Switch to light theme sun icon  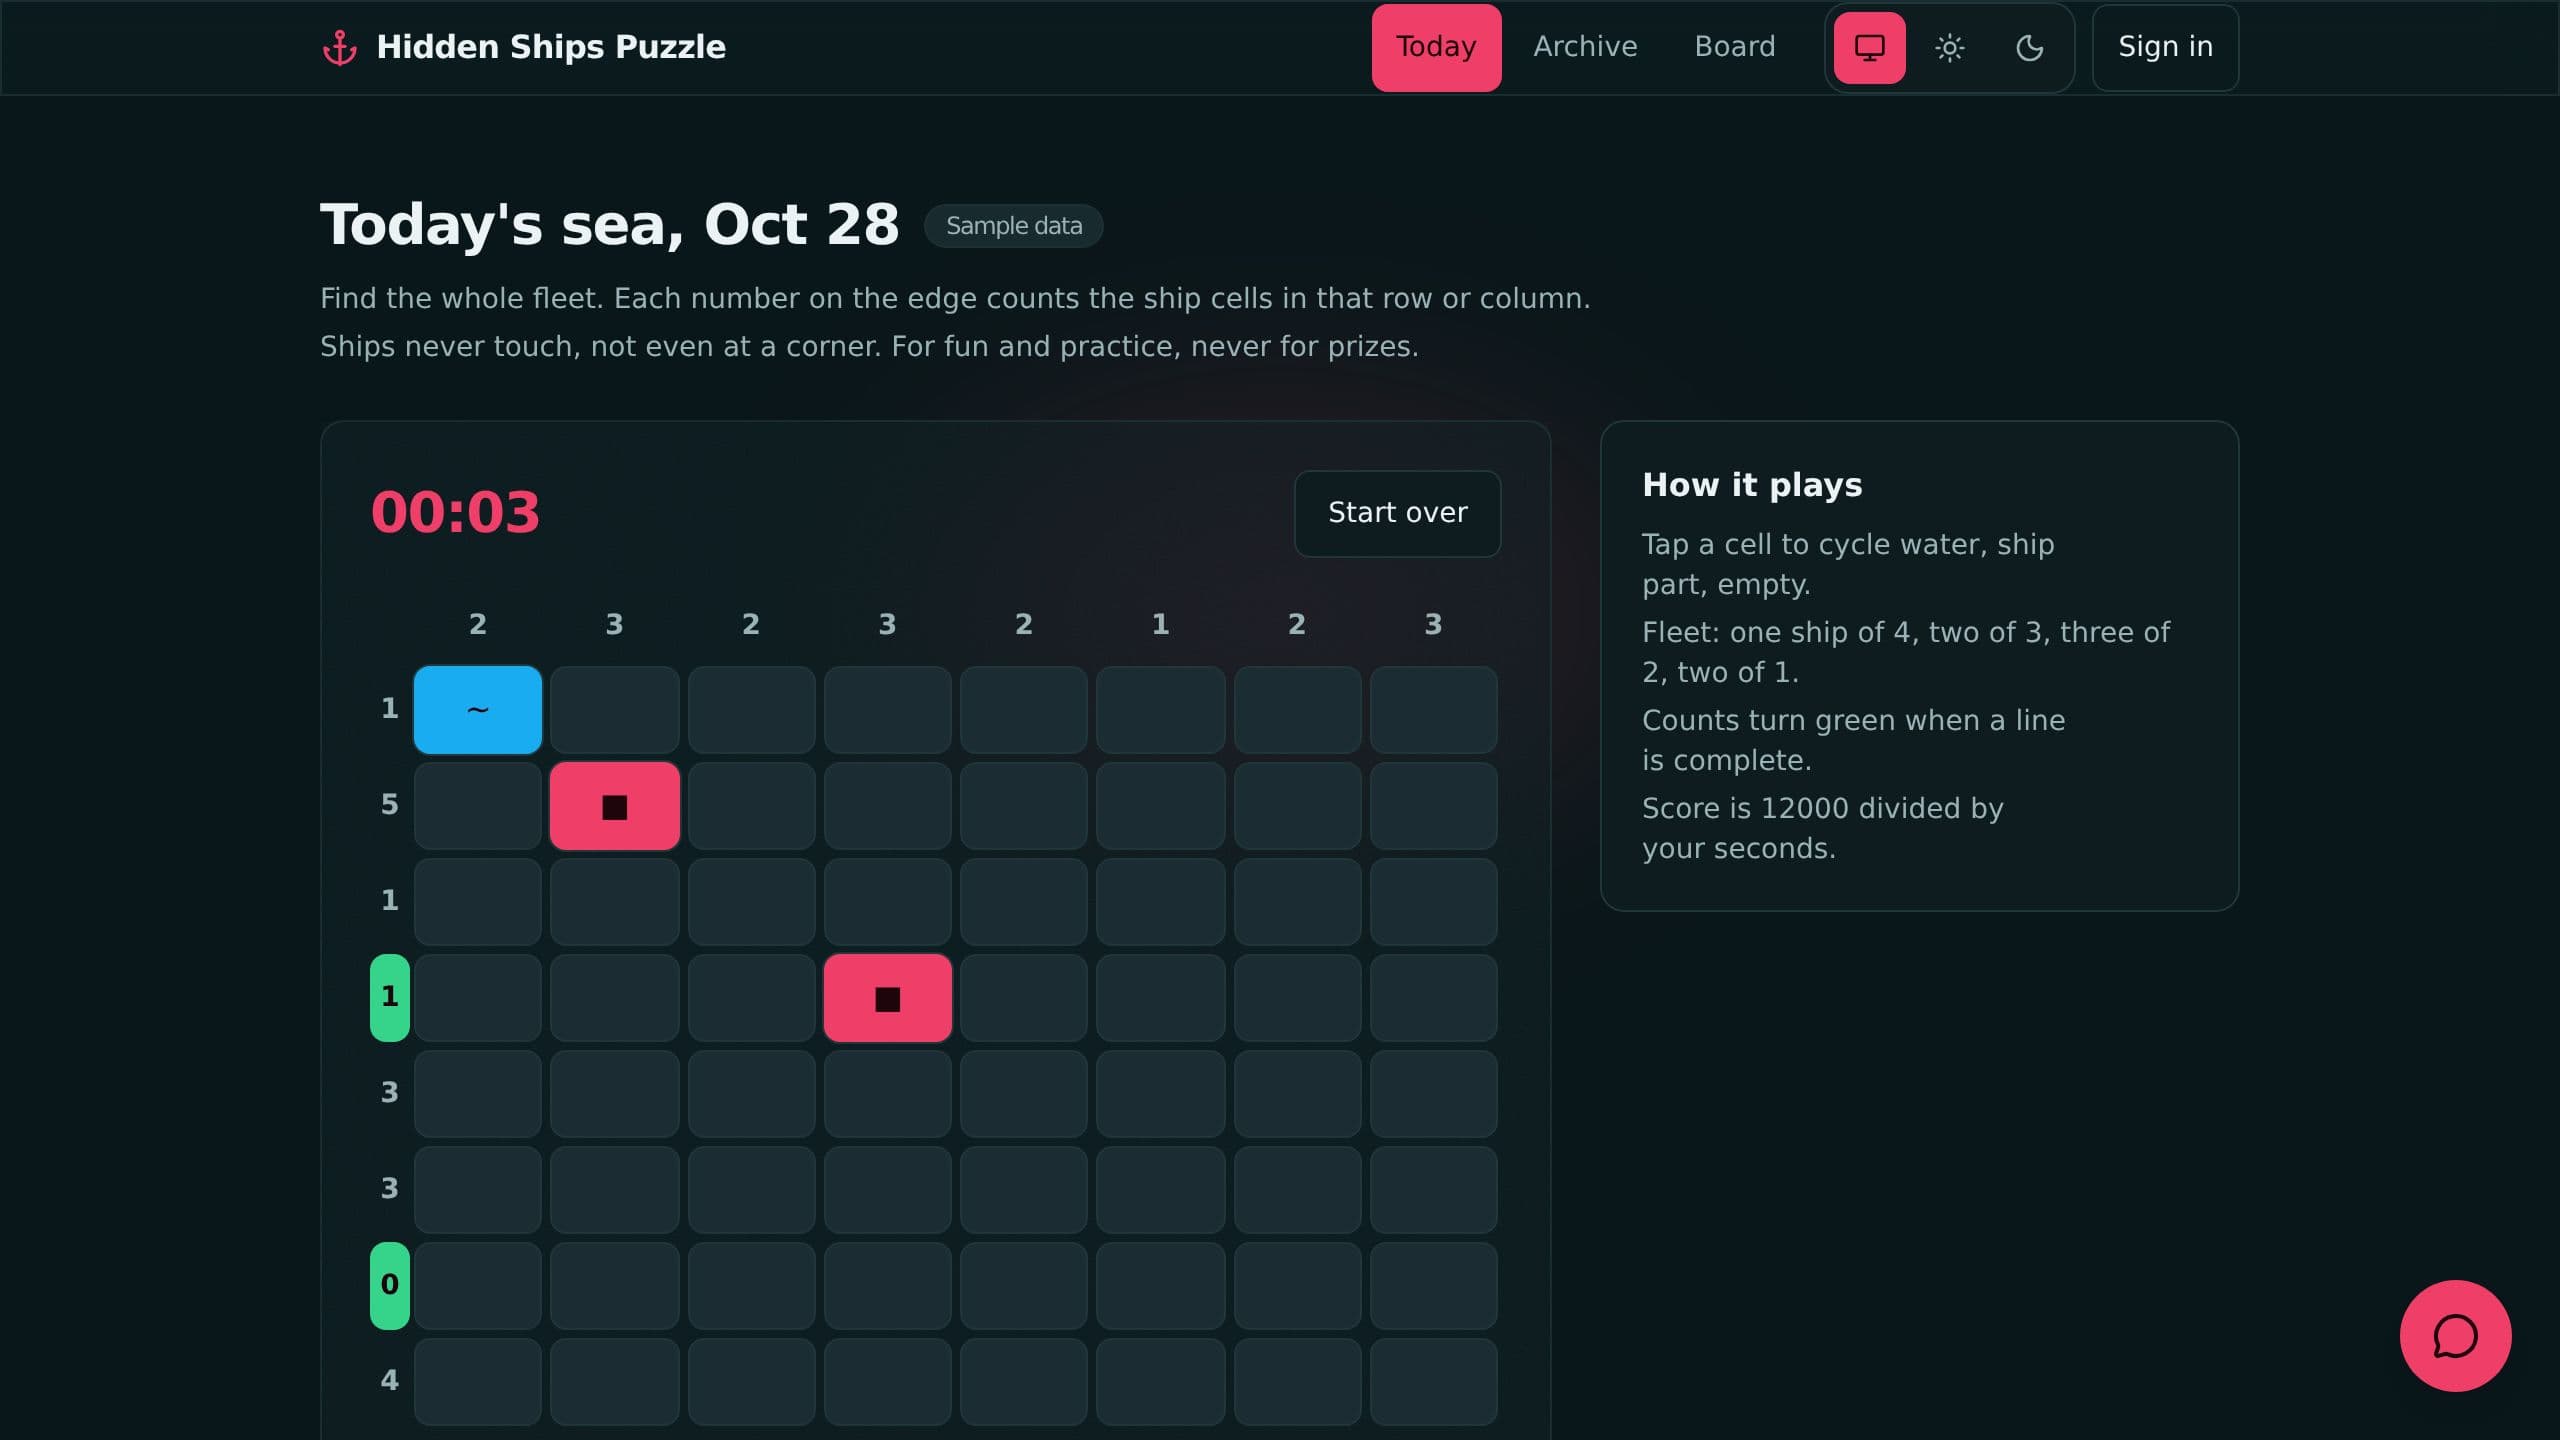point(1949,47)
